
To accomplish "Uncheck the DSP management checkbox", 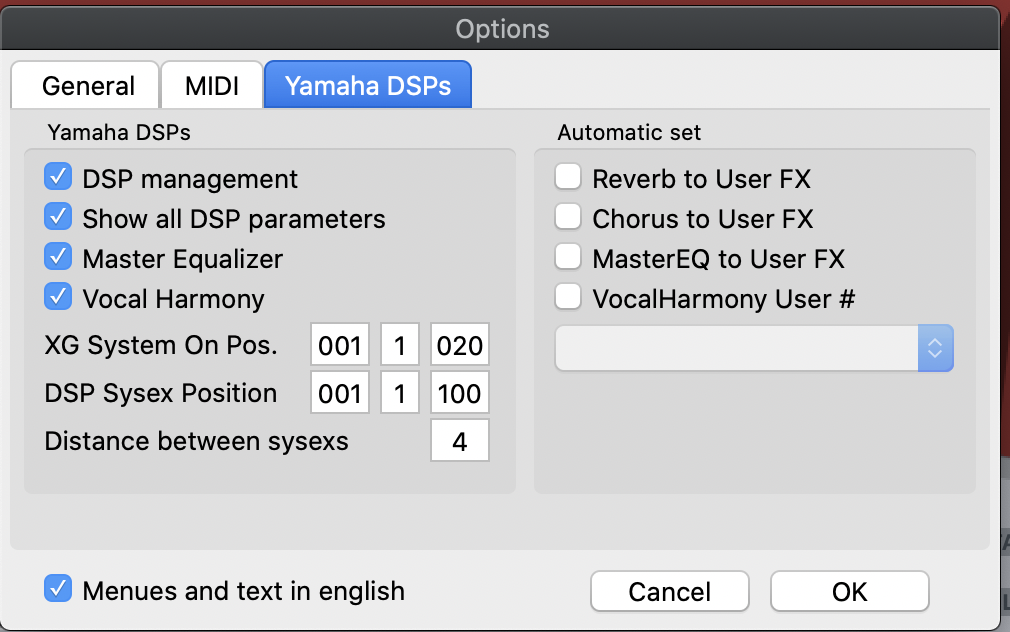I will (x=58, y=177).
